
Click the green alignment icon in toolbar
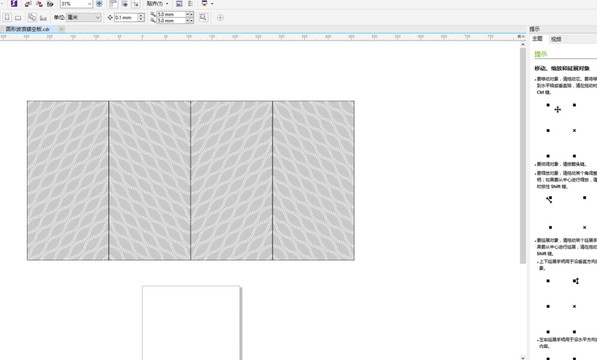190,4
